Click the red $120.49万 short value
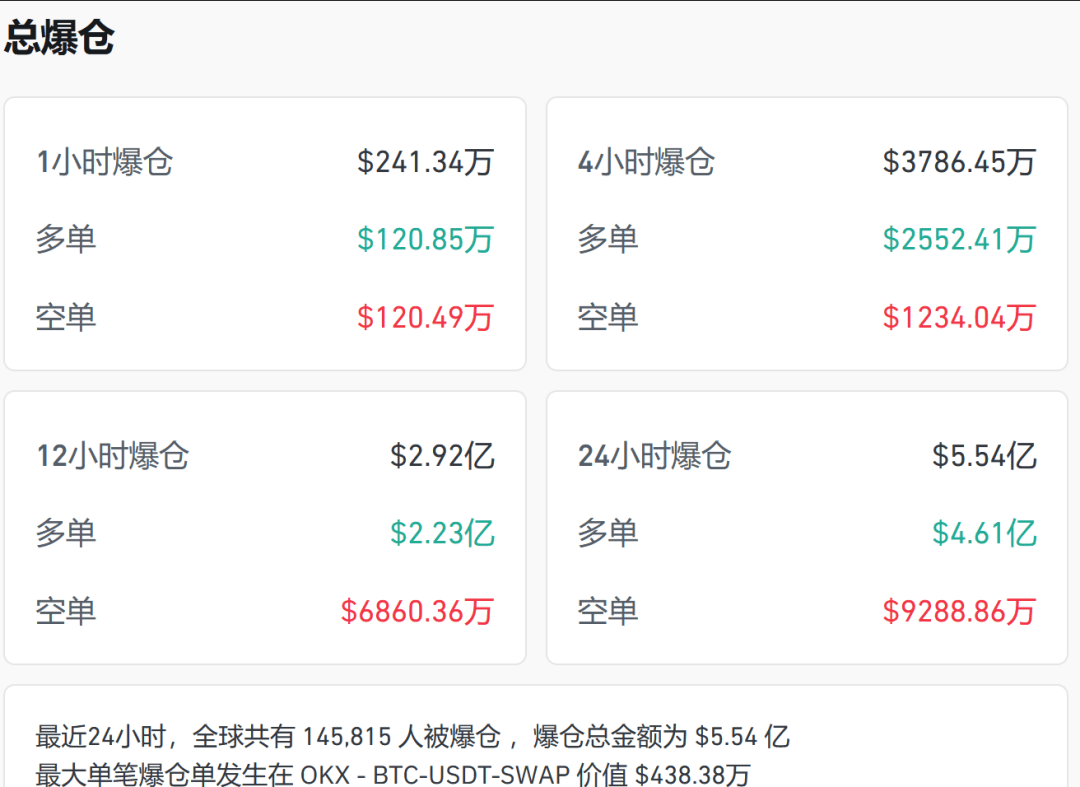The height and width of the screenshot is (787, 1080). 425,317
